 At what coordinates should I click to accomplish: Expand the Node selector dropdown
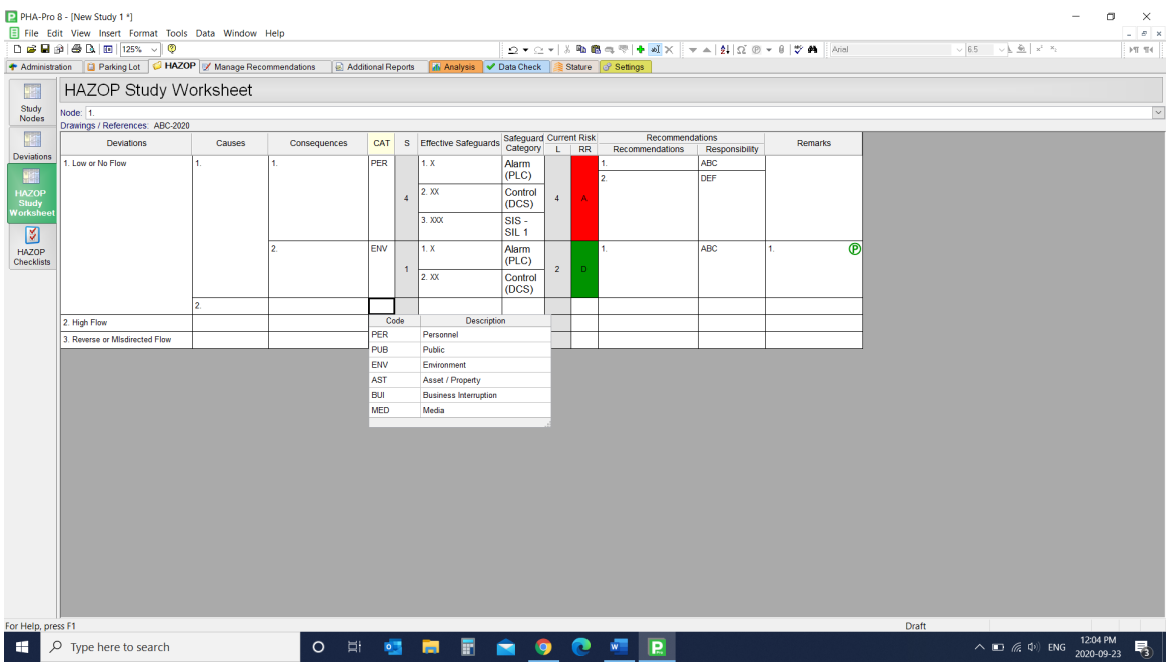click(1158, 113)
